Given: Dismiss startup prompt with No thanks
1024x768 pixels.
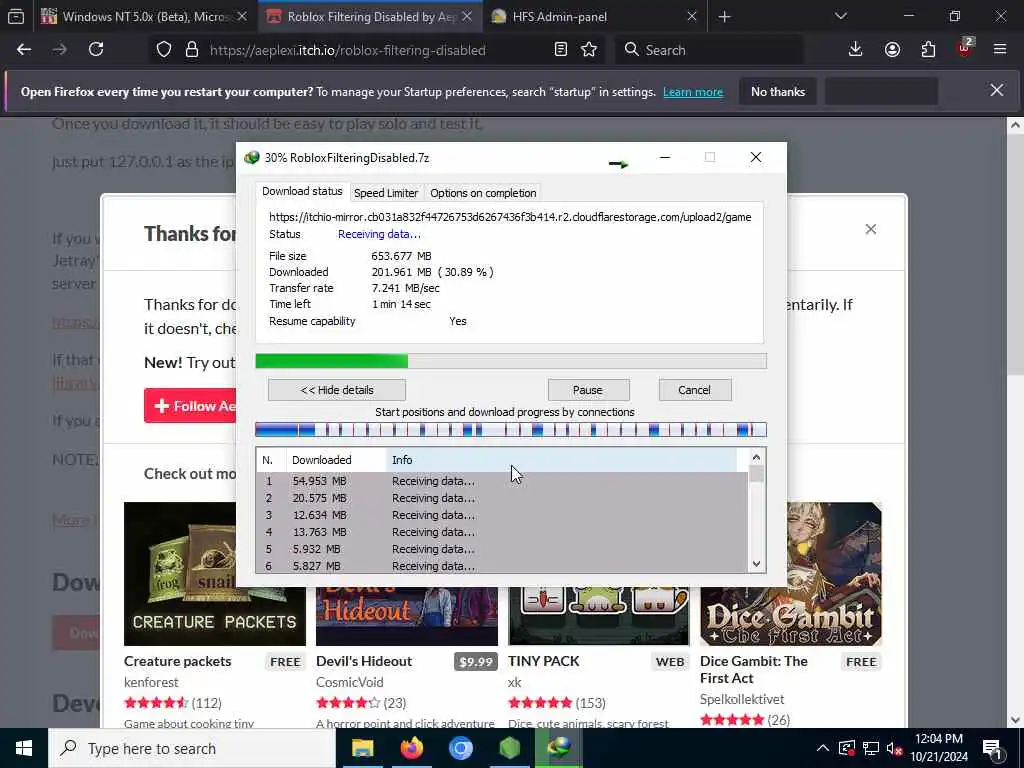Looking at the screenshot, I should [778, 92].
